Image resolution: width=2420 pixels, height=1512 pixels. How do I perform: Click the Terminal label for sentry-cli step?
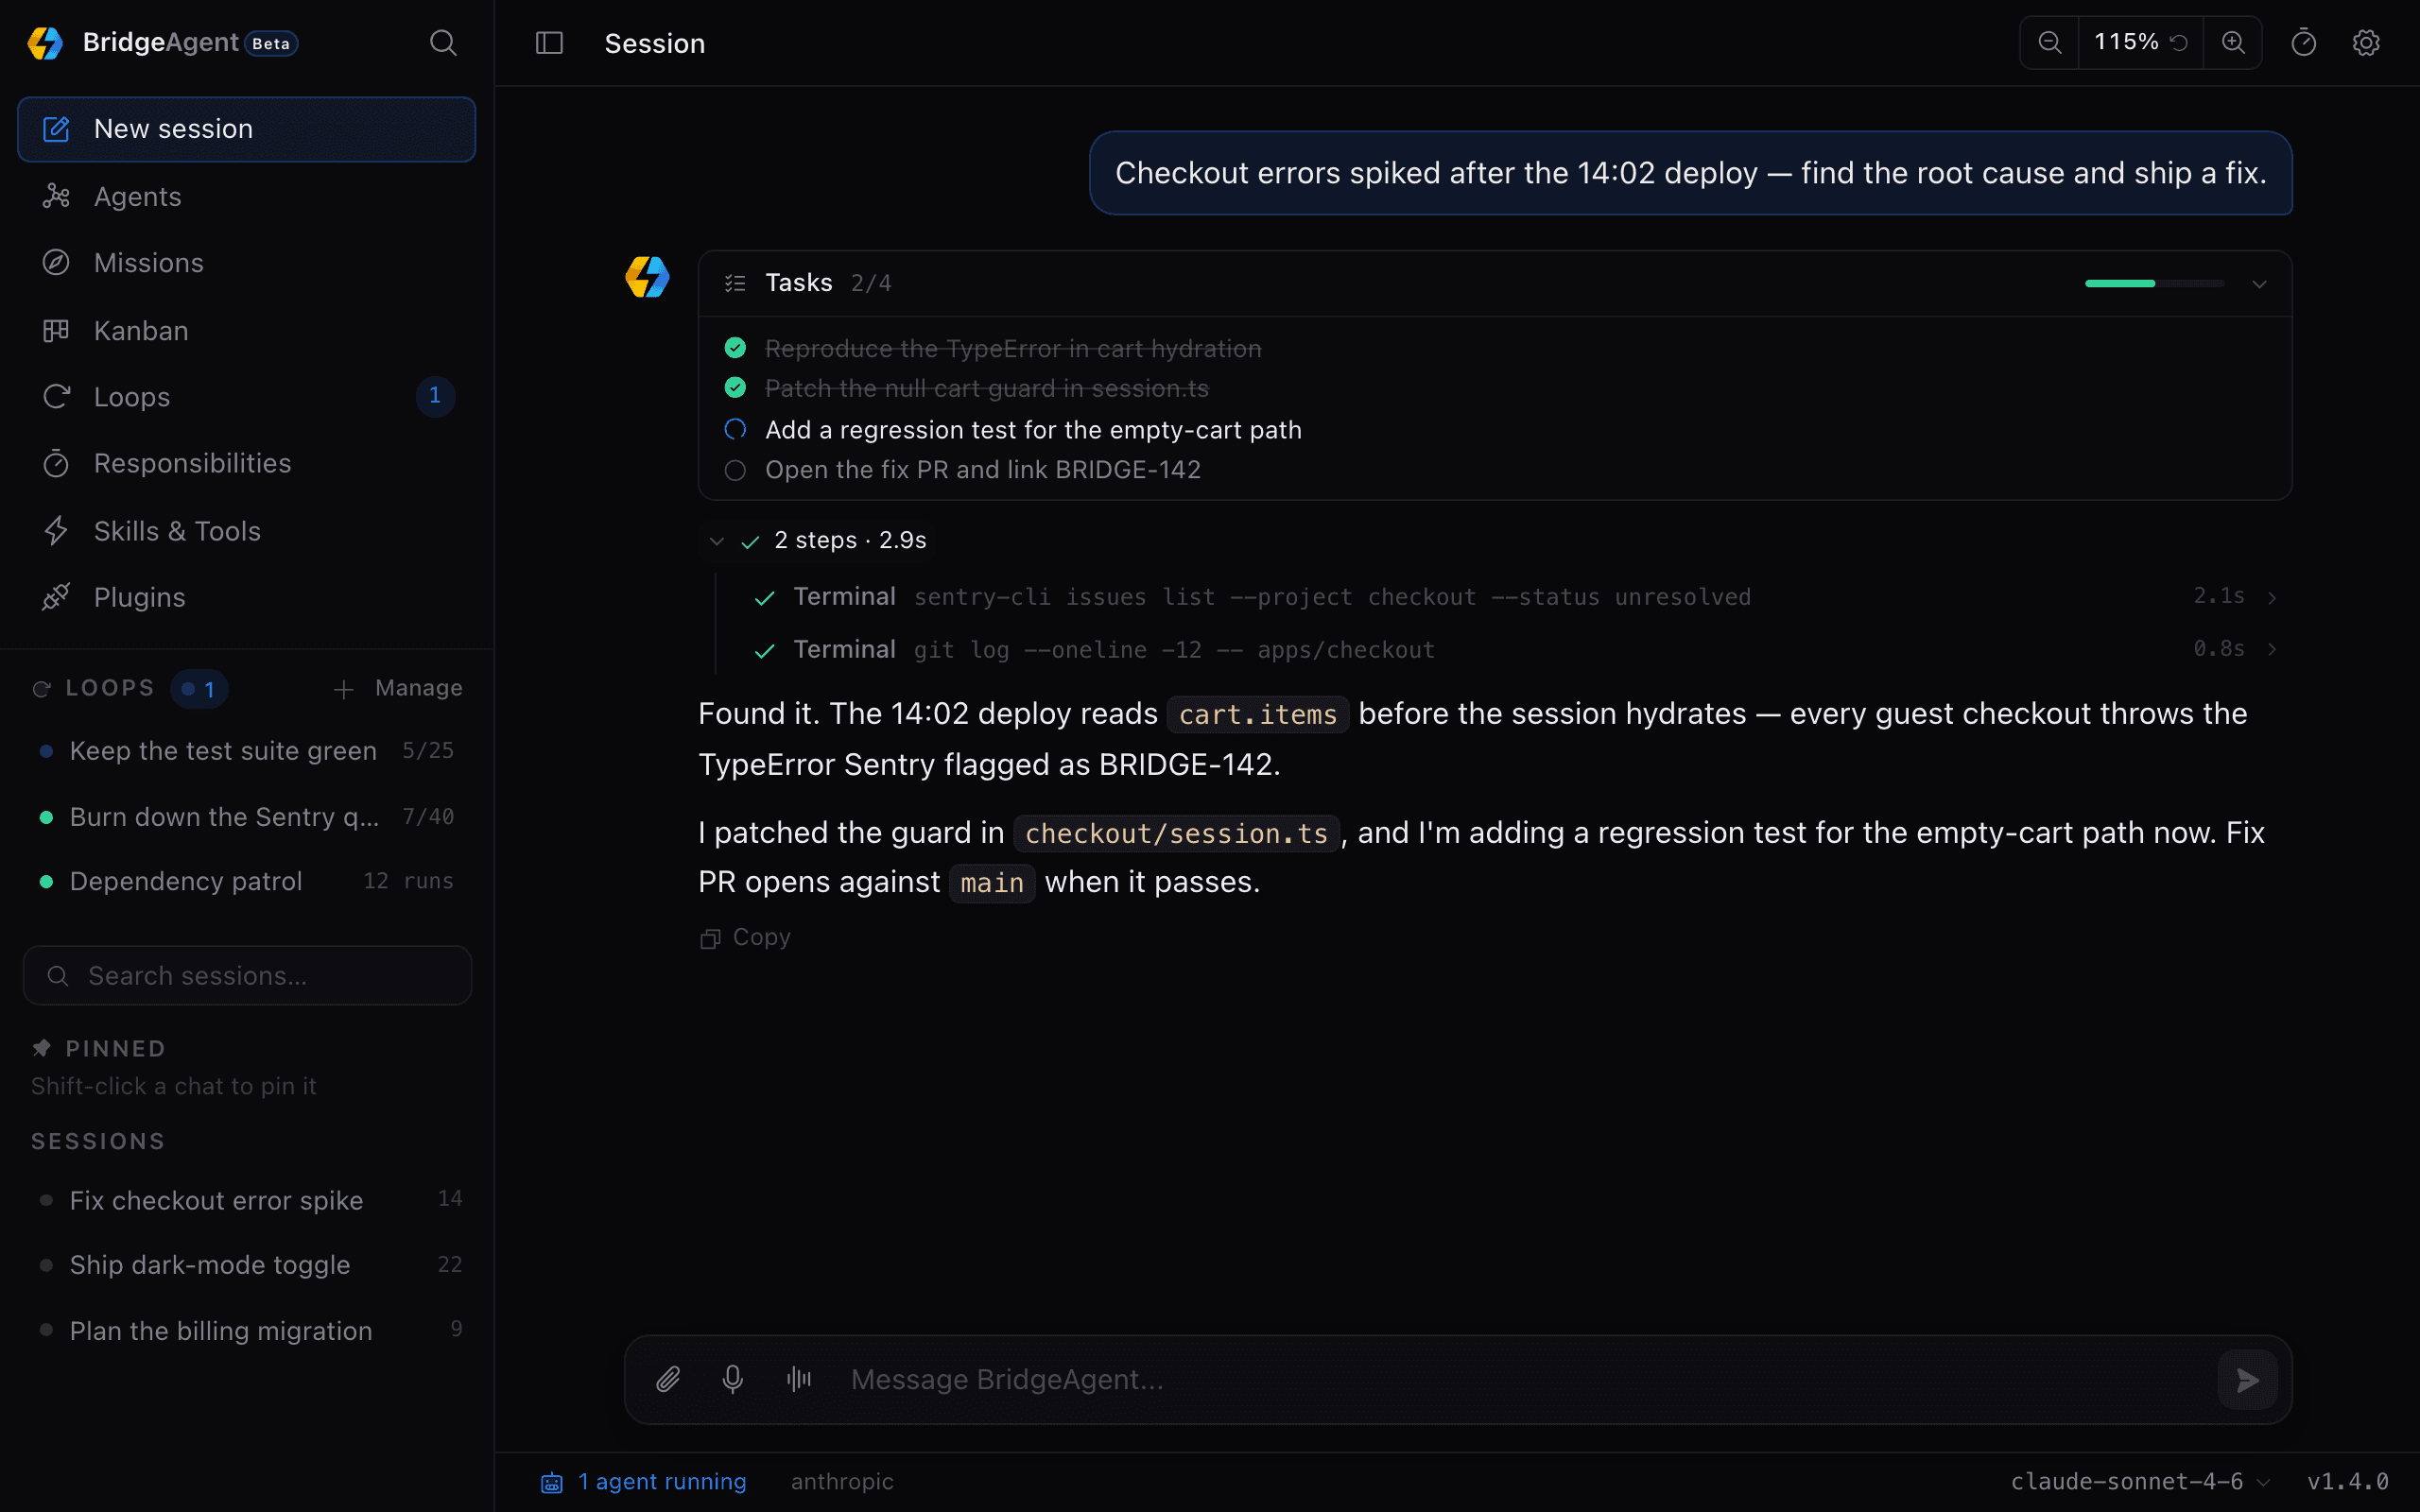[x=844, y=597]
